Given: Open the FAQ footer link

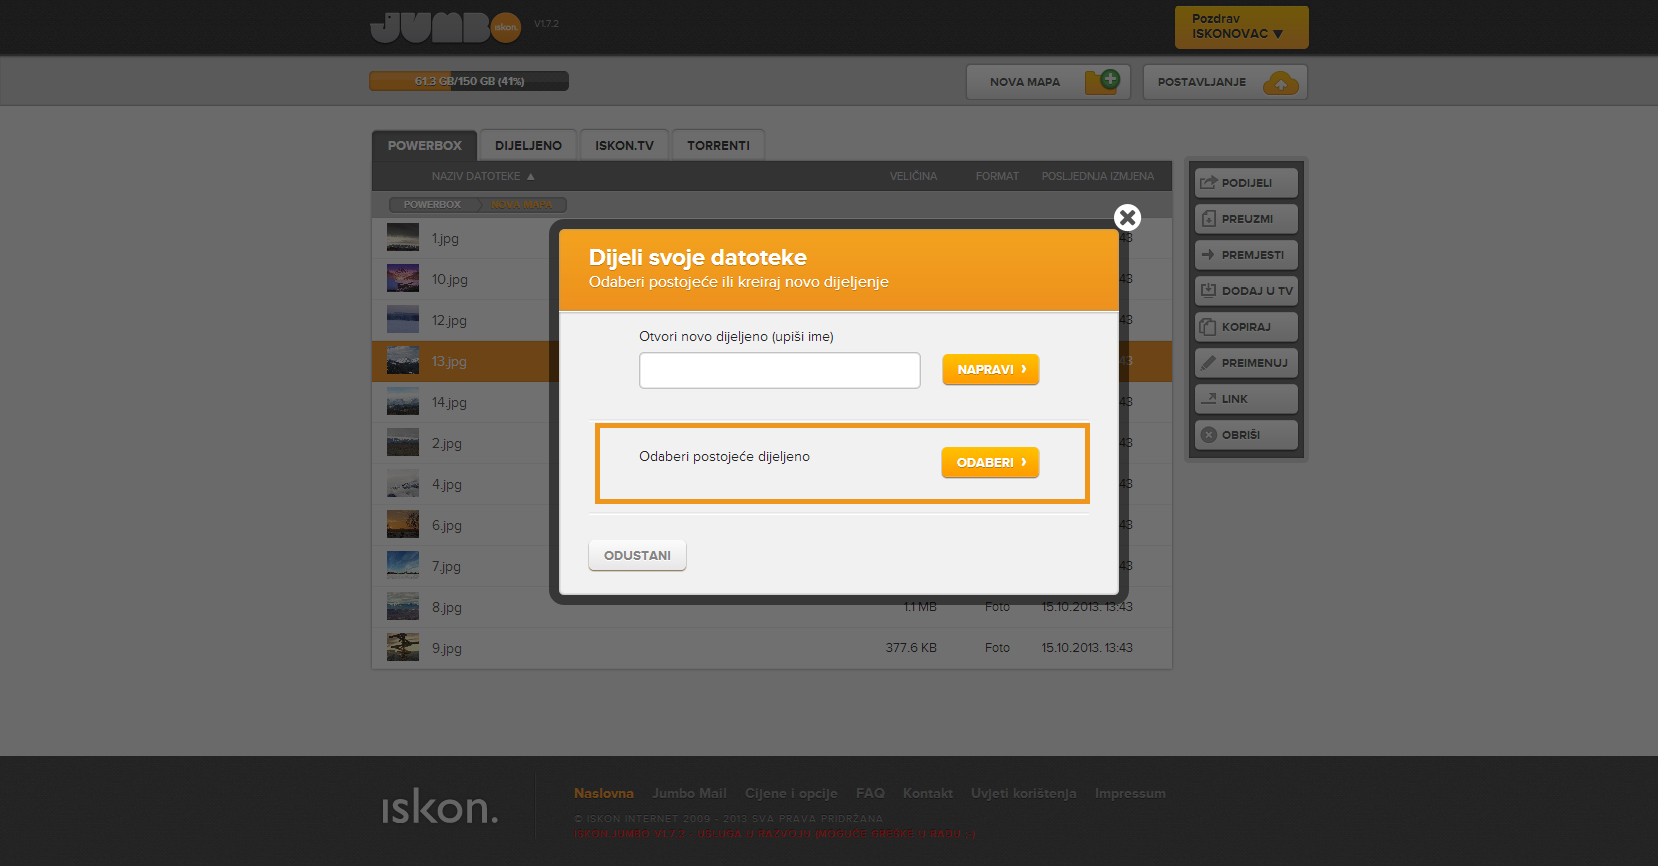Looking at the screenshot, I should point(870,793).
